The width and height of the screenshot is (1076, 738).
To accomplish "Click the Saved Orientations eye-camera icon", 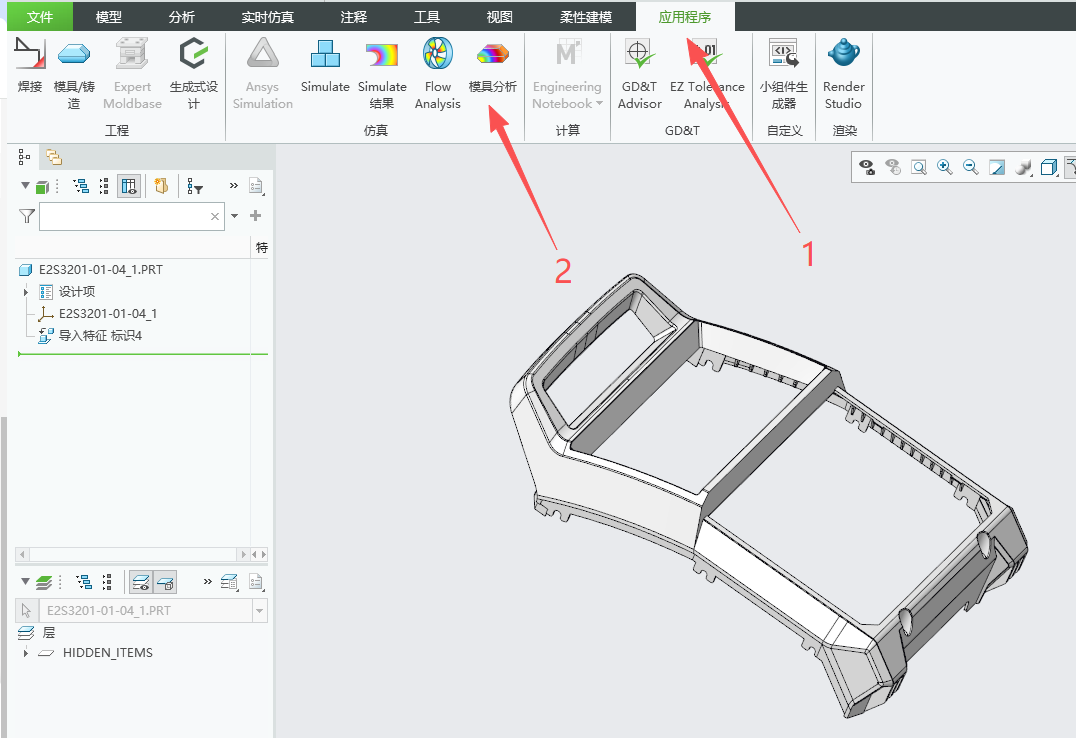I will [867, 167].
